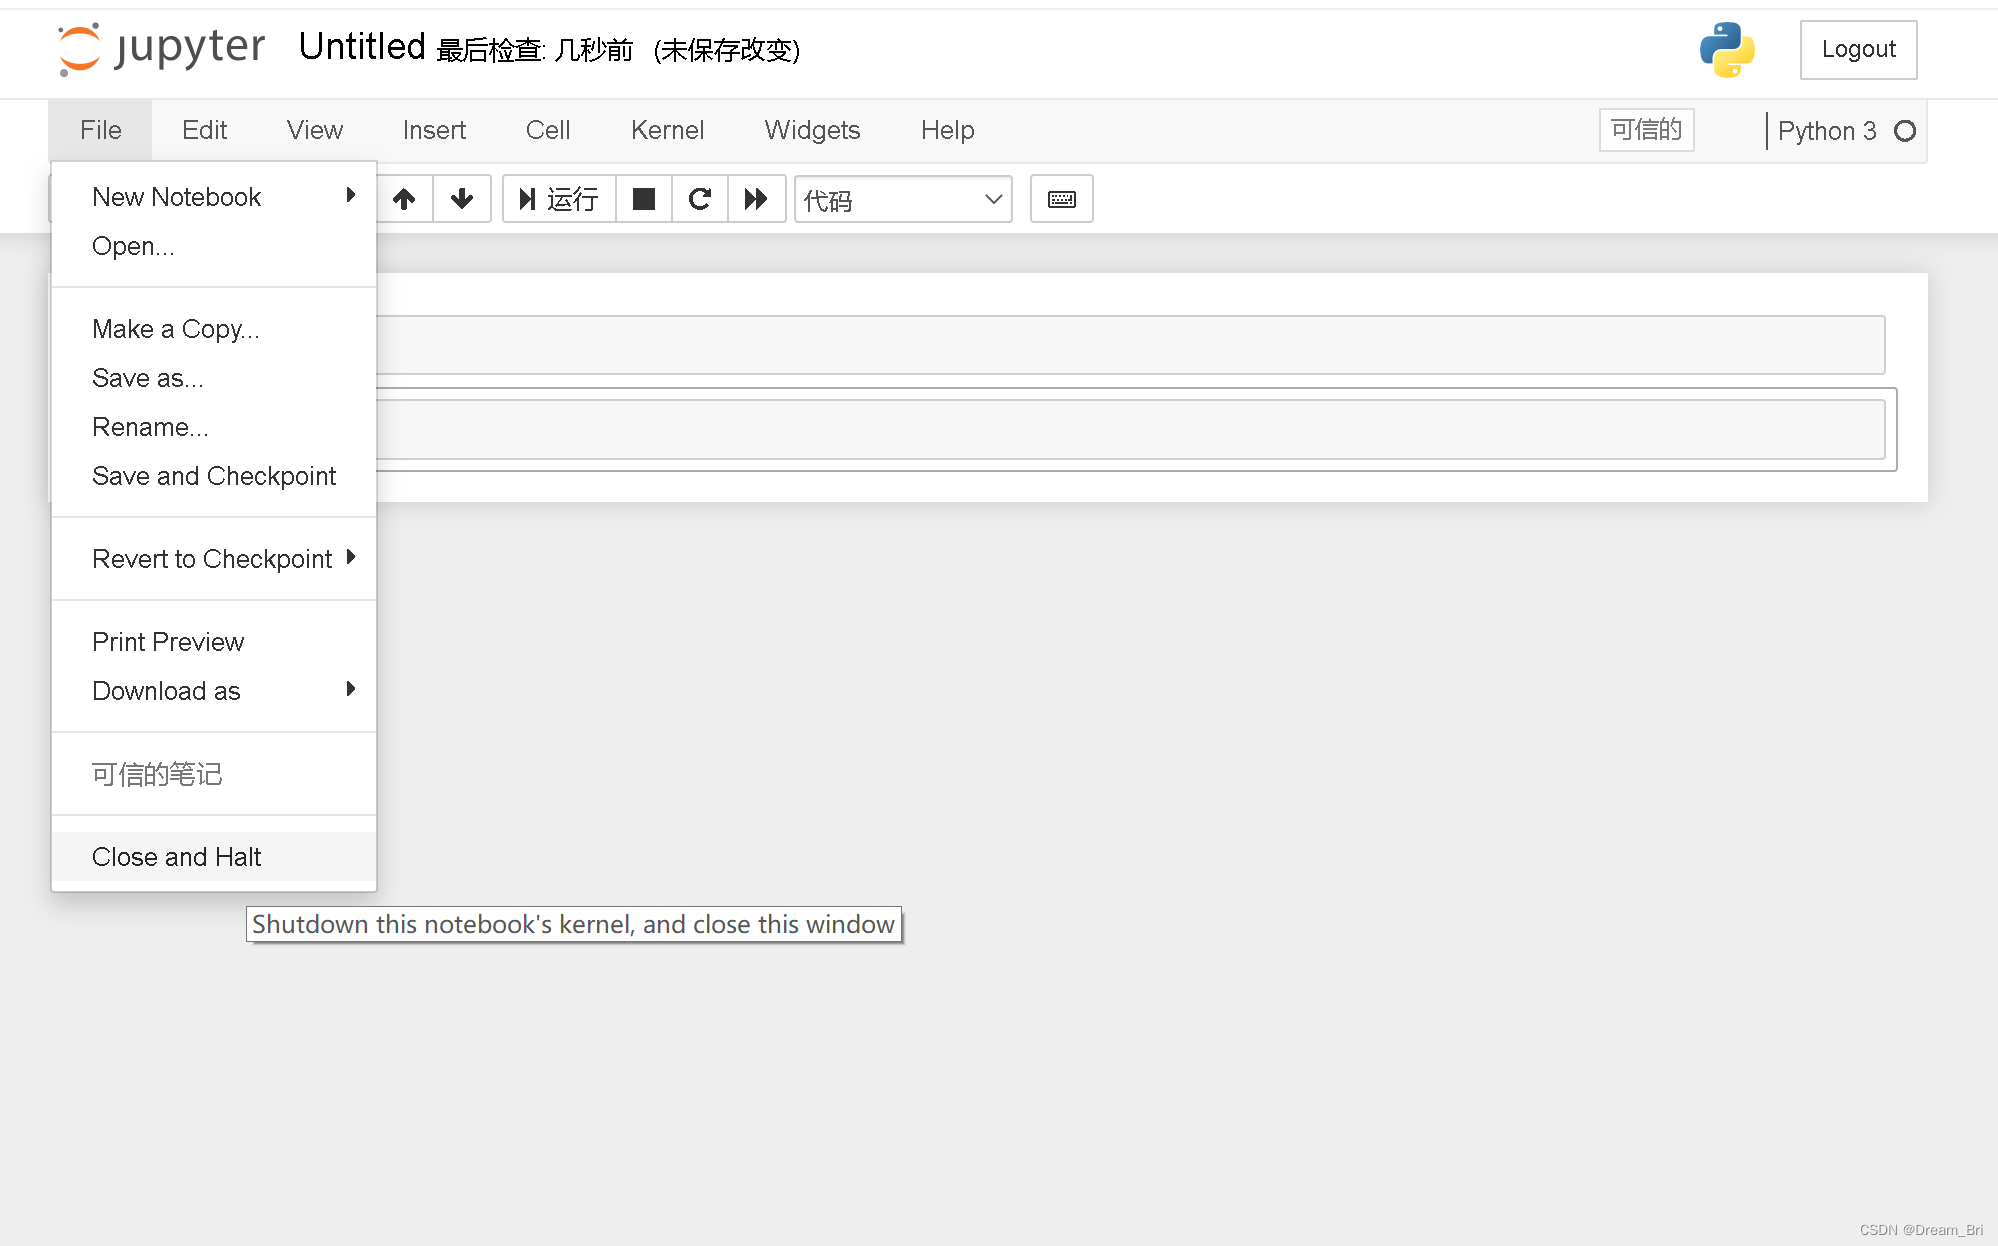Viewport: 1998px width, 1246px height.
Task: Choose Close and Halt
Action: [x=214, y=857]
